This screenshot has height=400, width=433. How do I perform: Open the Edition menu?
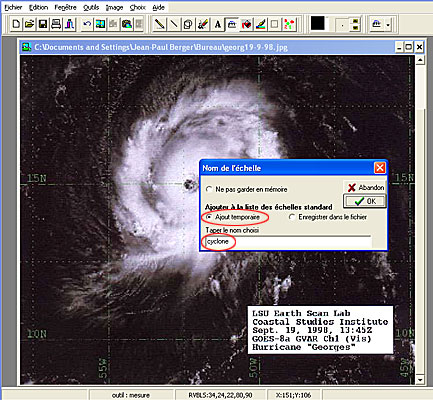pyautogui.click(x=38, y=7)
